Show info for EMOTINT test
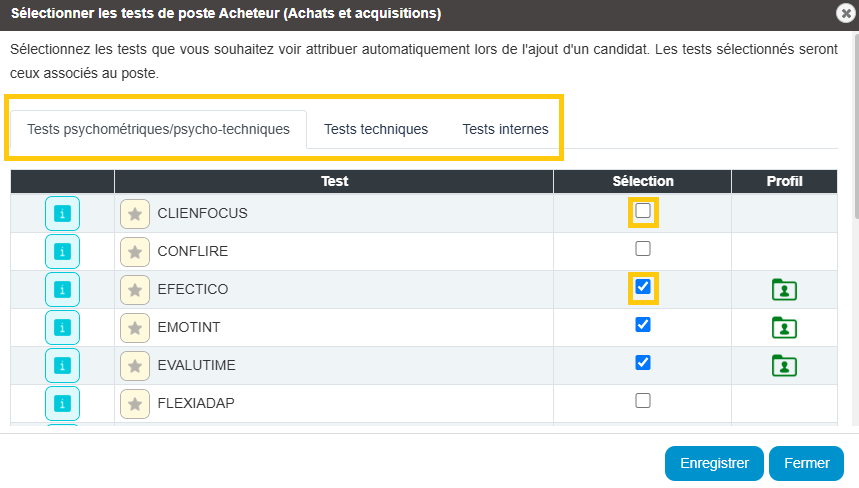Viewport: 859px width, 488px height. tap(62, 328)
